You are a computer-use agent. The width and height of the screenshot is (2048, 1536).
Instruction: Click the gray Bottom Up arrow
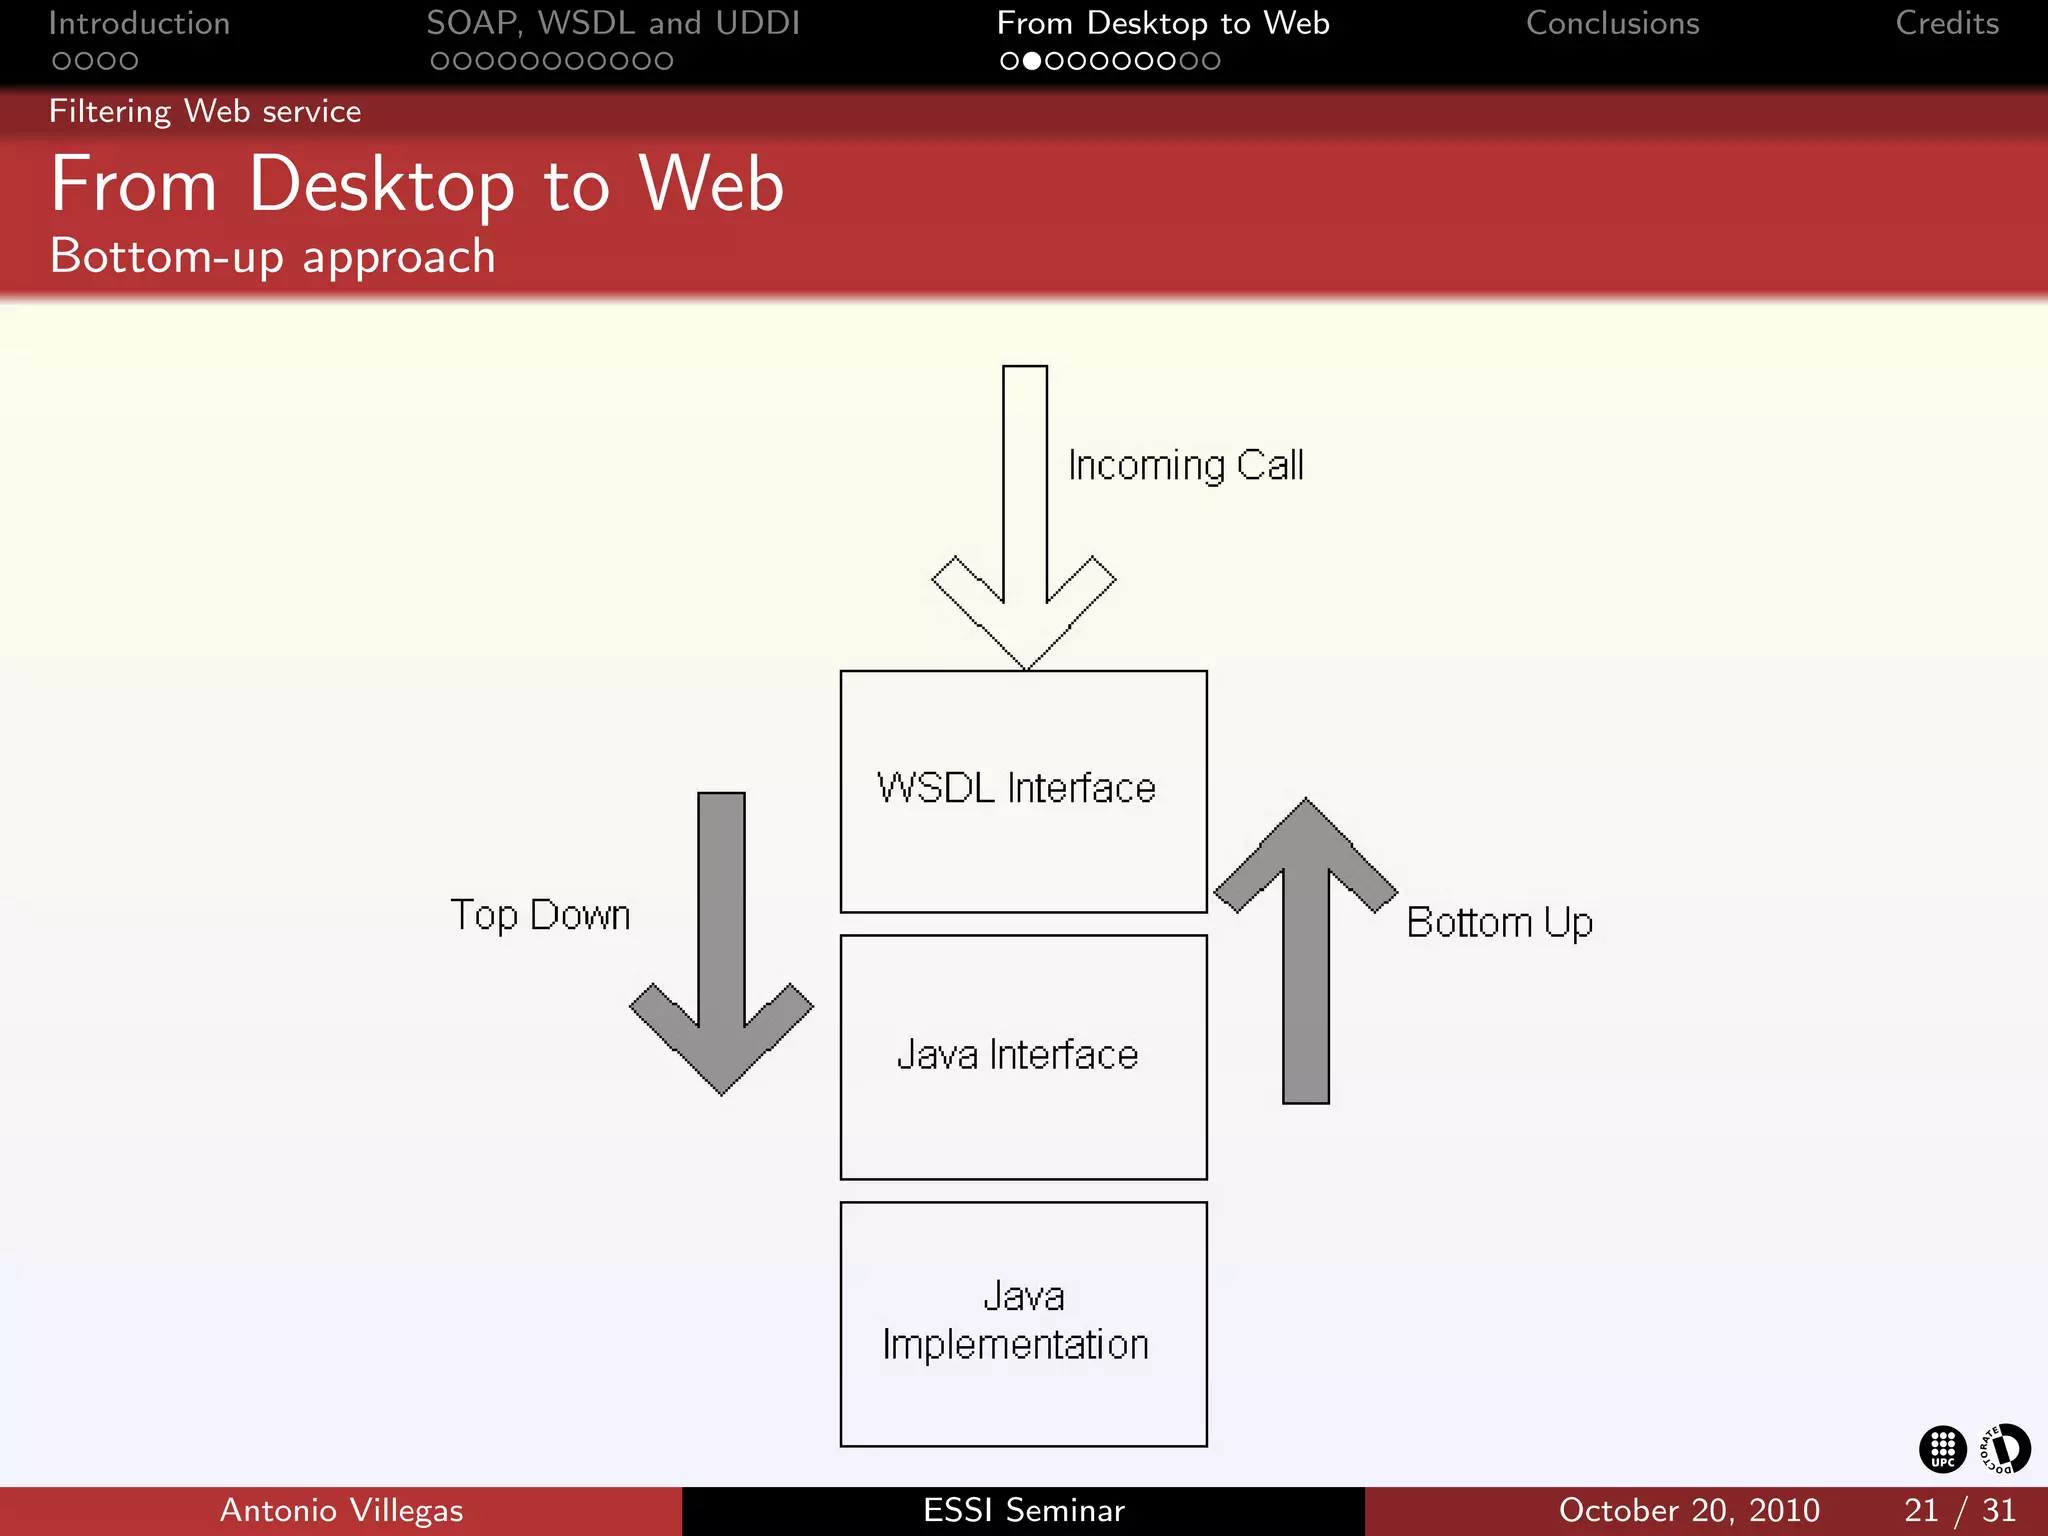1306,950
